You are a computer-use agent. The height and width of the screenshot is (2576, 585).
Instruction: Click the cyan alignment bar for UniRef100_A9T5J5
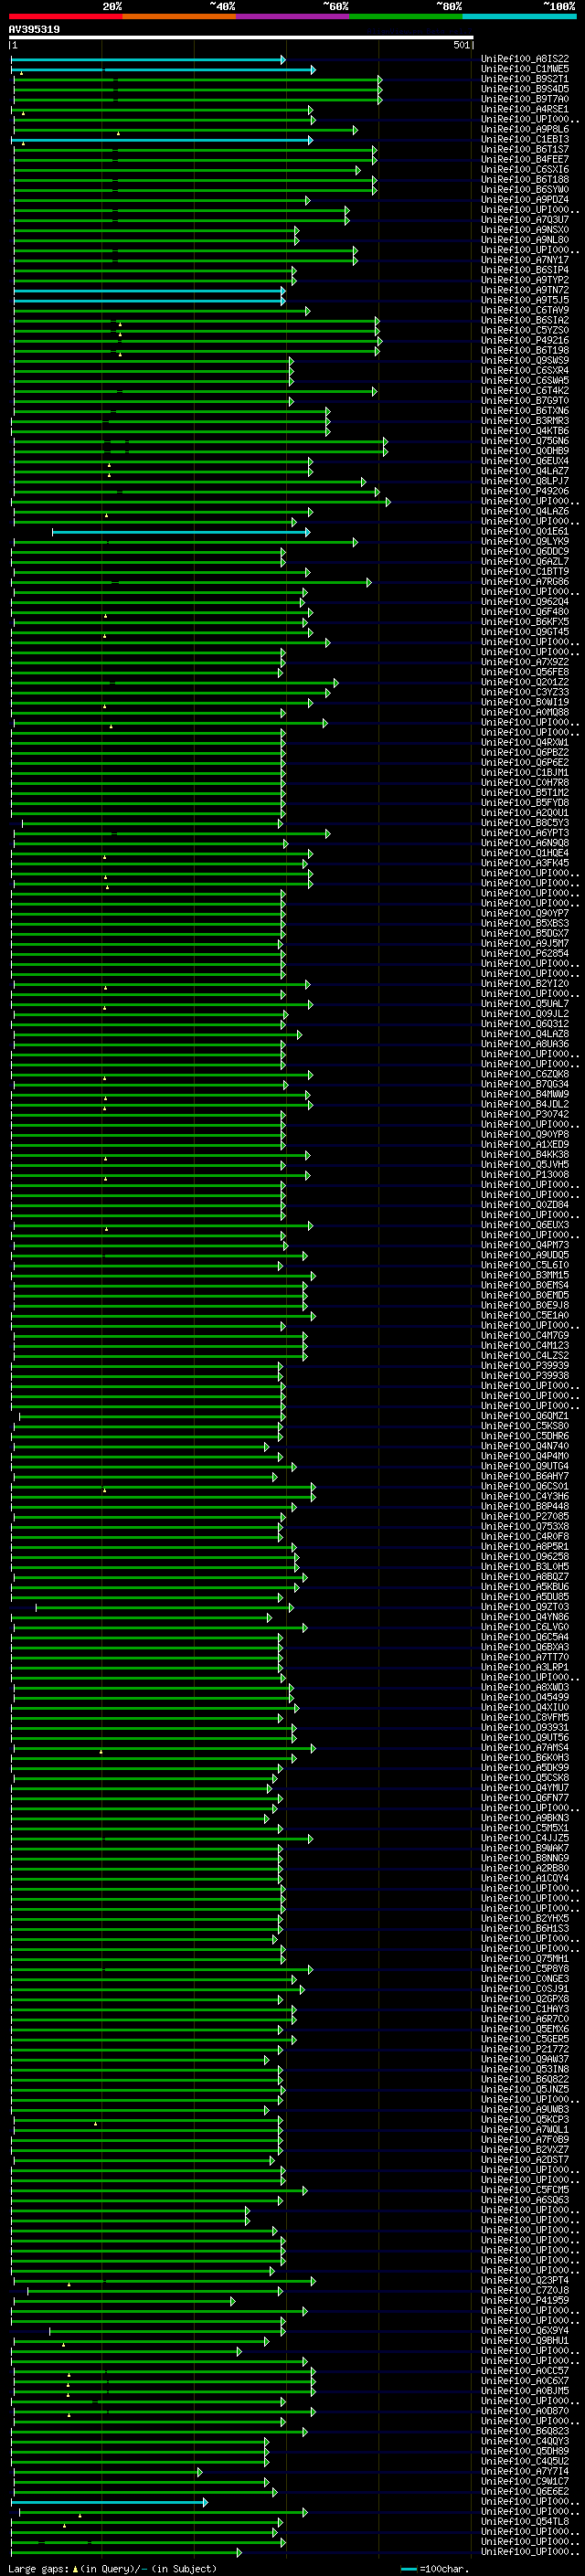point(148,301)
